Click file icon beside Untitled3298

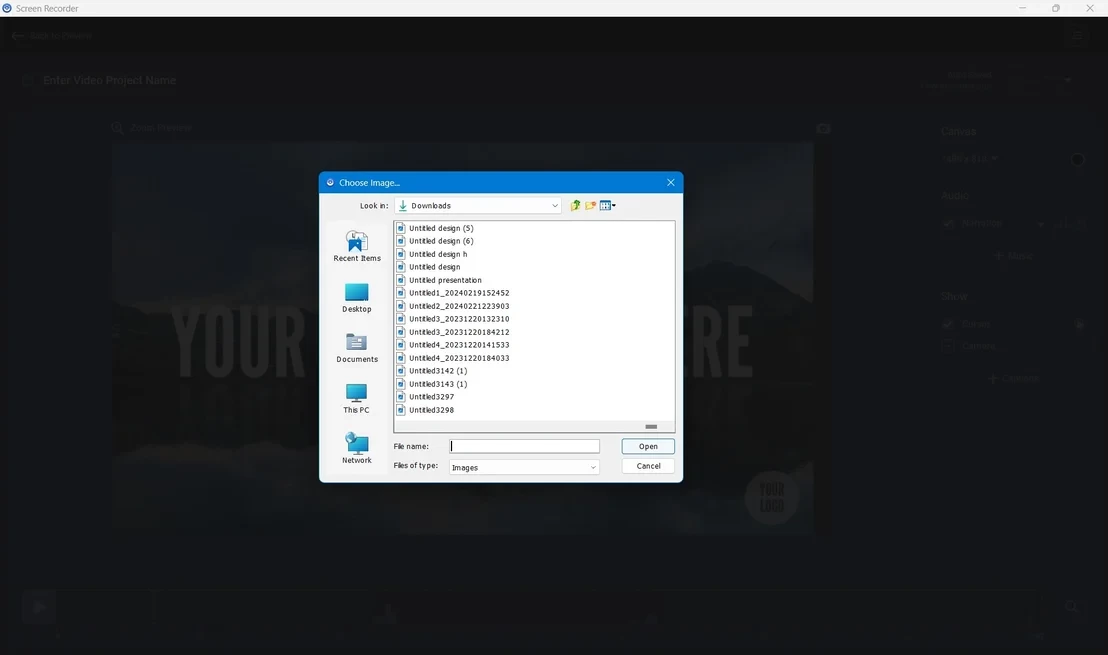click(401, 410)
